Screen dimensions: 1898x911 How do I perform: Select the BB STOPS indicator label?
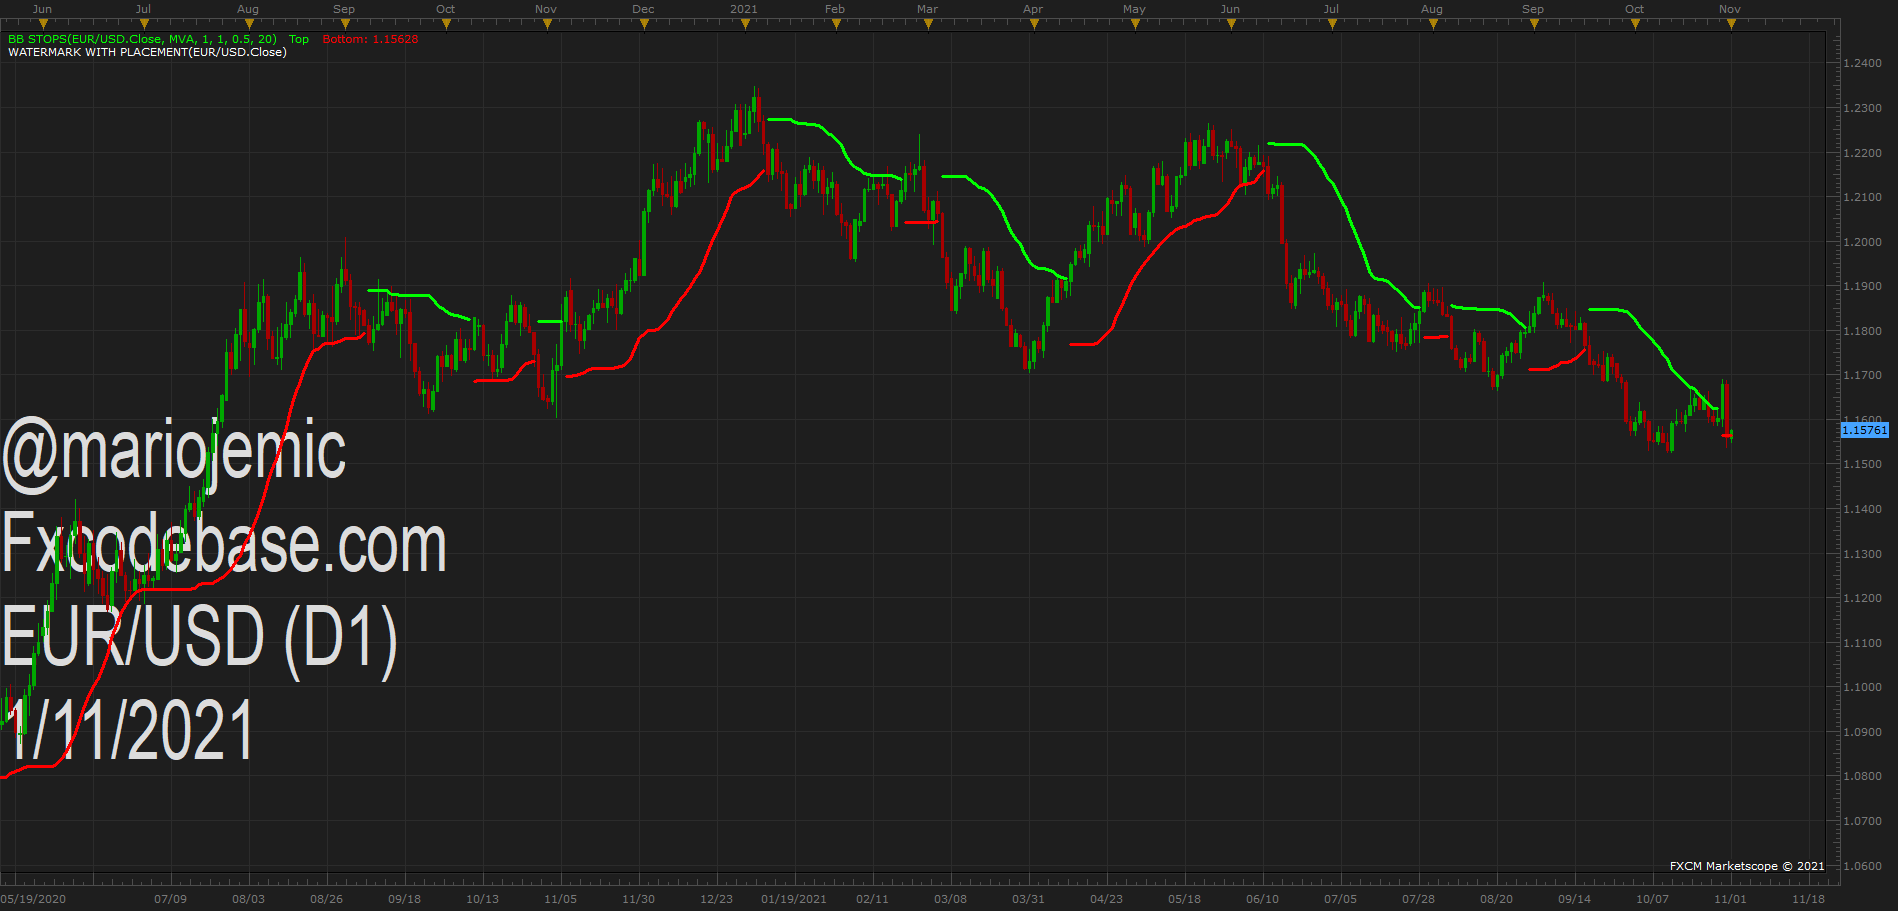(x=142, y=39)
